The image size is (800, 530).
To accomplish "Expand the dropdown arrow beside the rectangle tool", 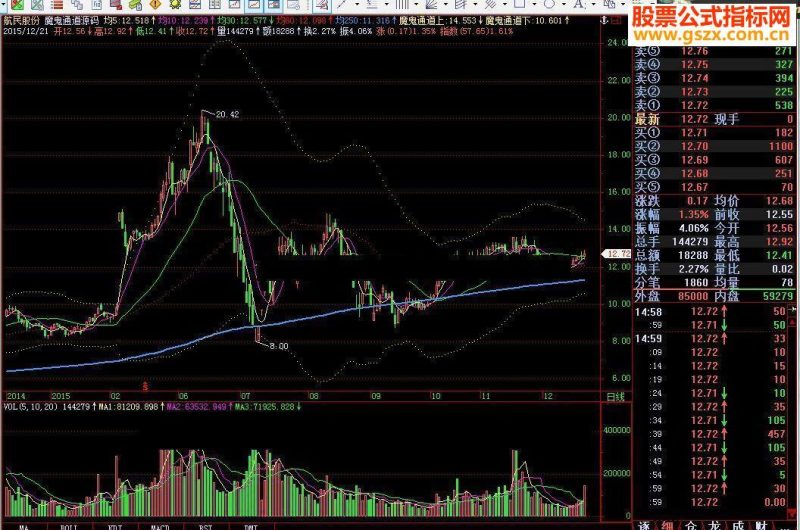I will click(534, 4).
